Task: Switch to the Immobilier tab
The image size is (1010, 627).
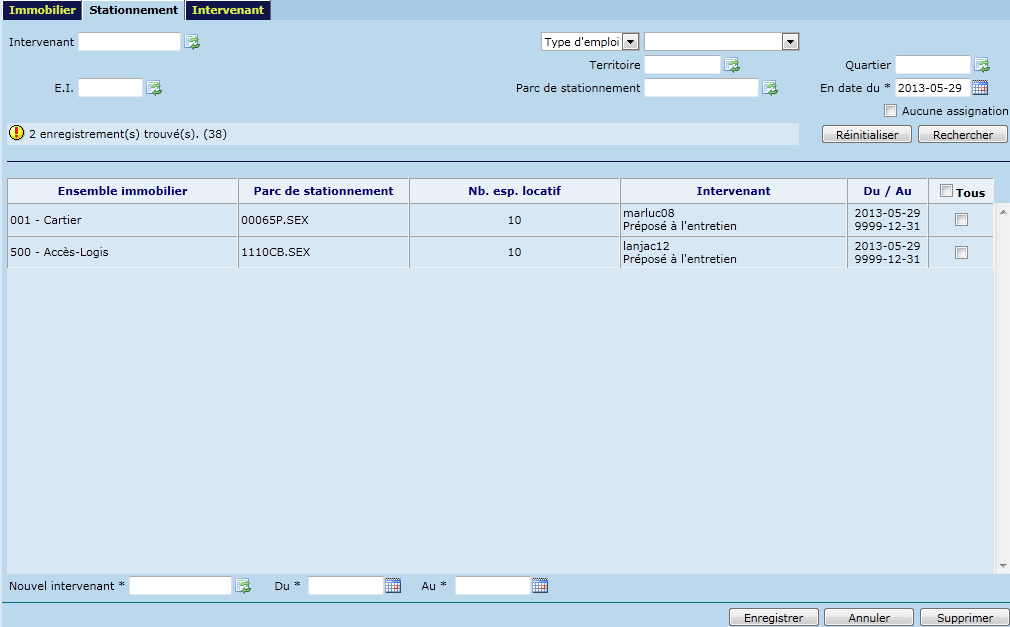Action: (42, 10)
